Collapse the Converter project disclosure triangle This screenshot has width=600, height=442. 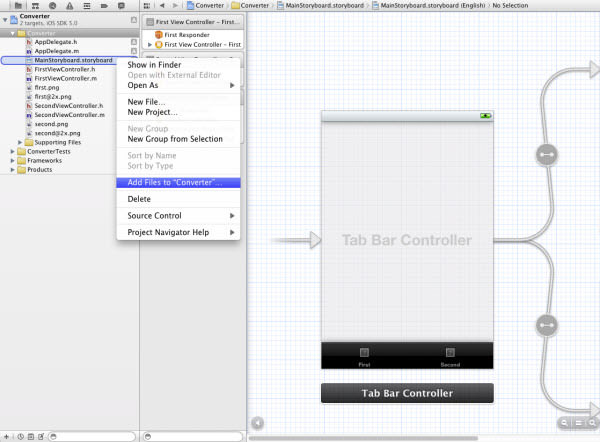point(5,19)
